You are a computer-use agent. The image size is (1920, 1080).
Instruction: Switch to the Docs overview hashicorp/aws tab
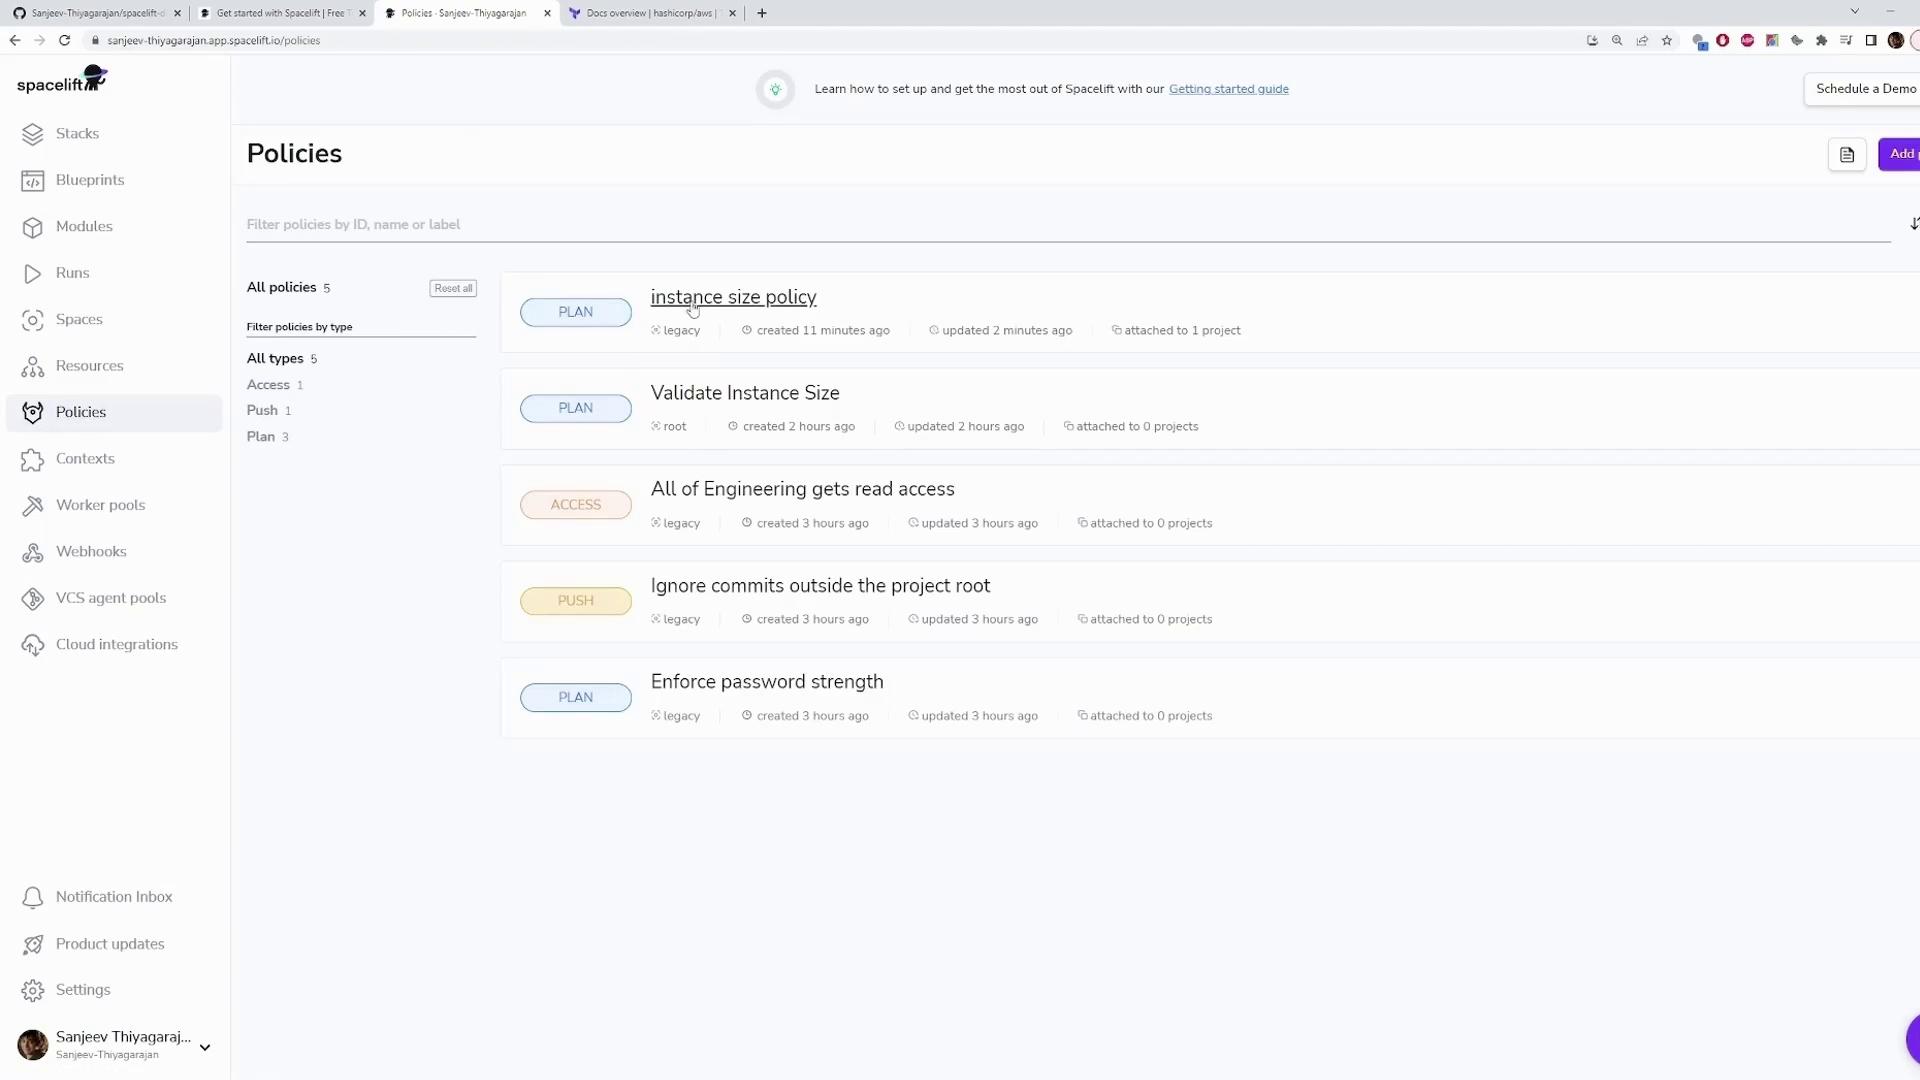pyautogui.click(x=650, y=13)
